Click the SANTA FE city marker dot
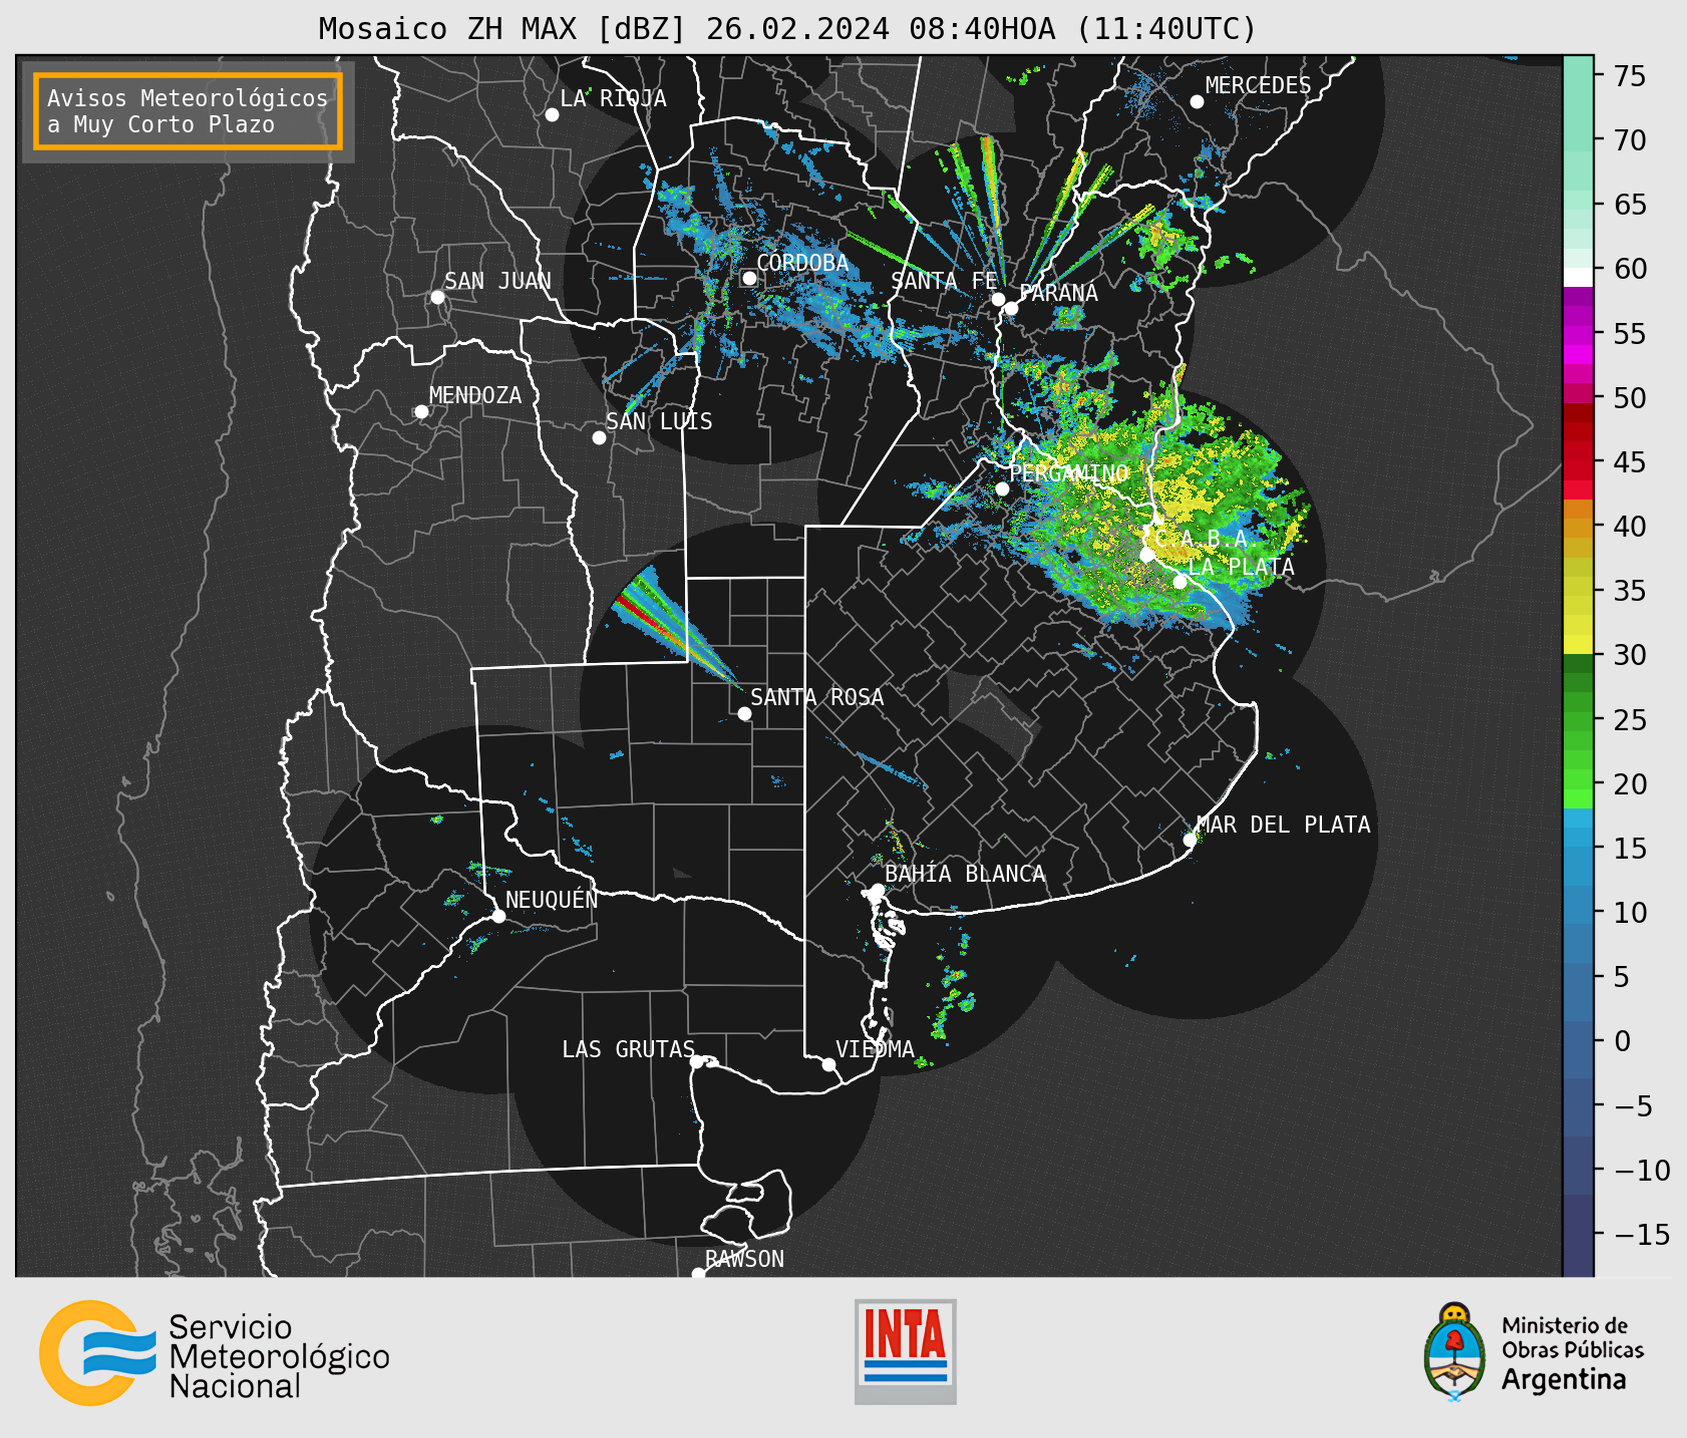The height and width of the screenshot is (1438, 1687). (998, 299)
